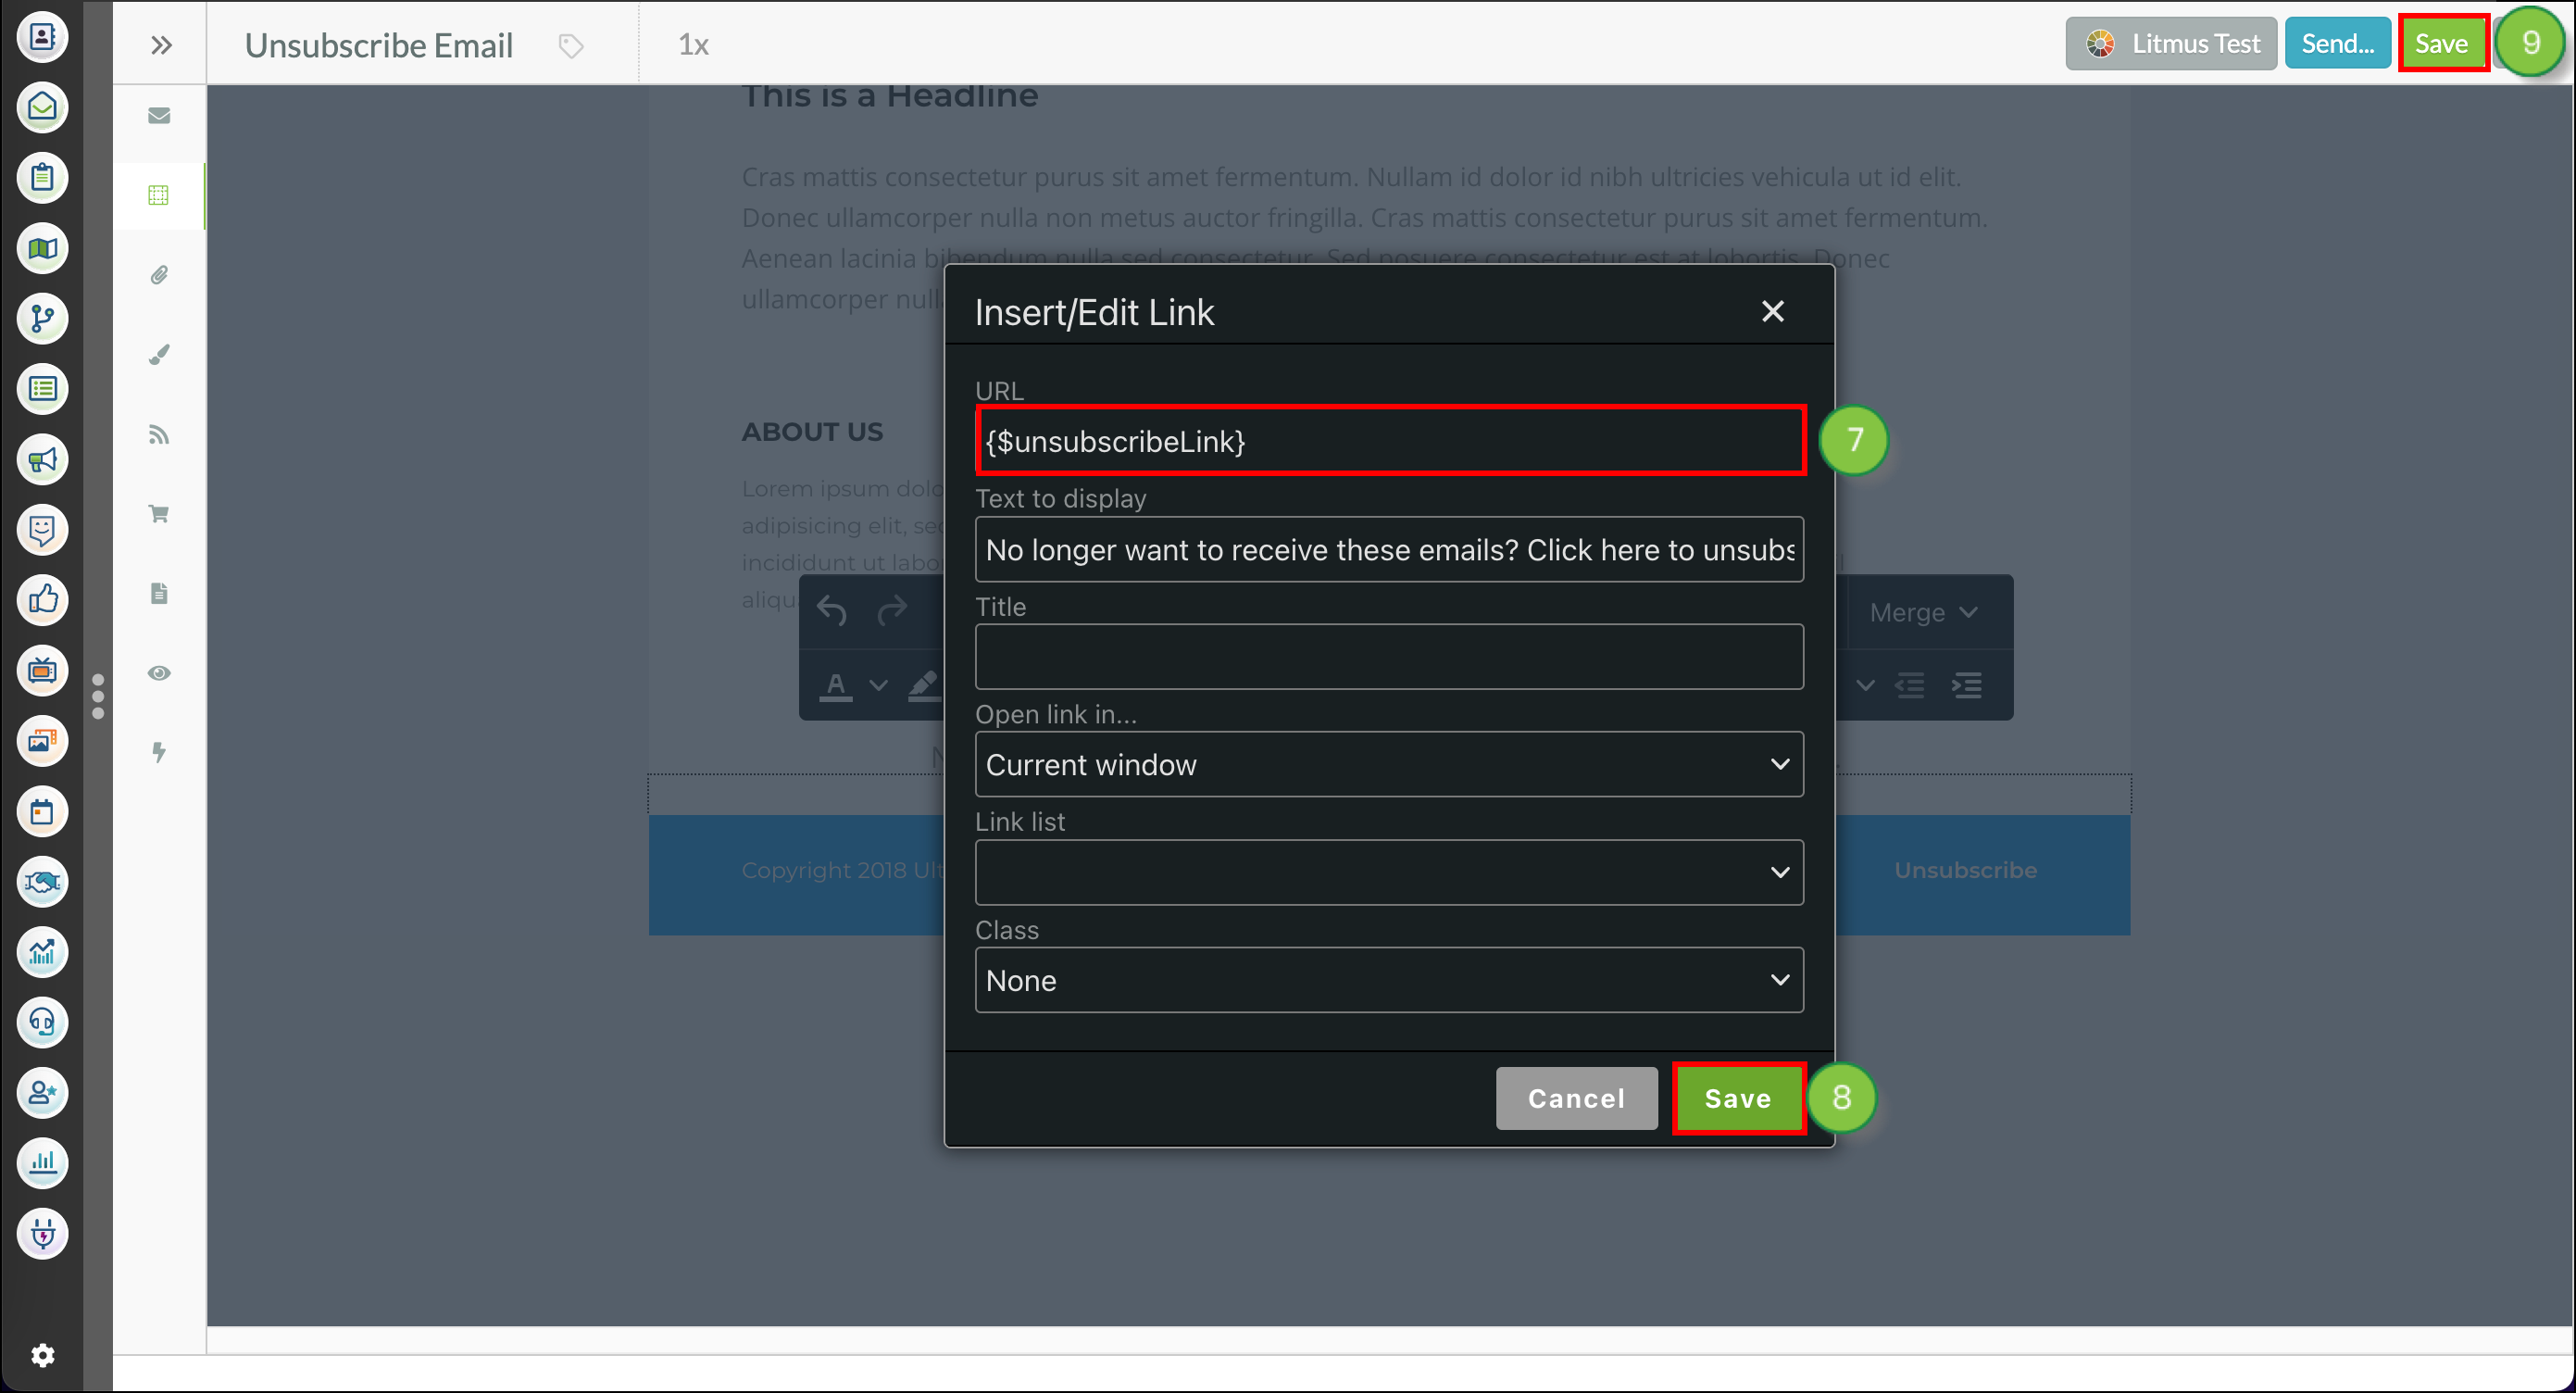Open the plug integrations icon in sidebar
Image resolution: width=2576 pixels, height=1393 pixels.
point(42,1234)
